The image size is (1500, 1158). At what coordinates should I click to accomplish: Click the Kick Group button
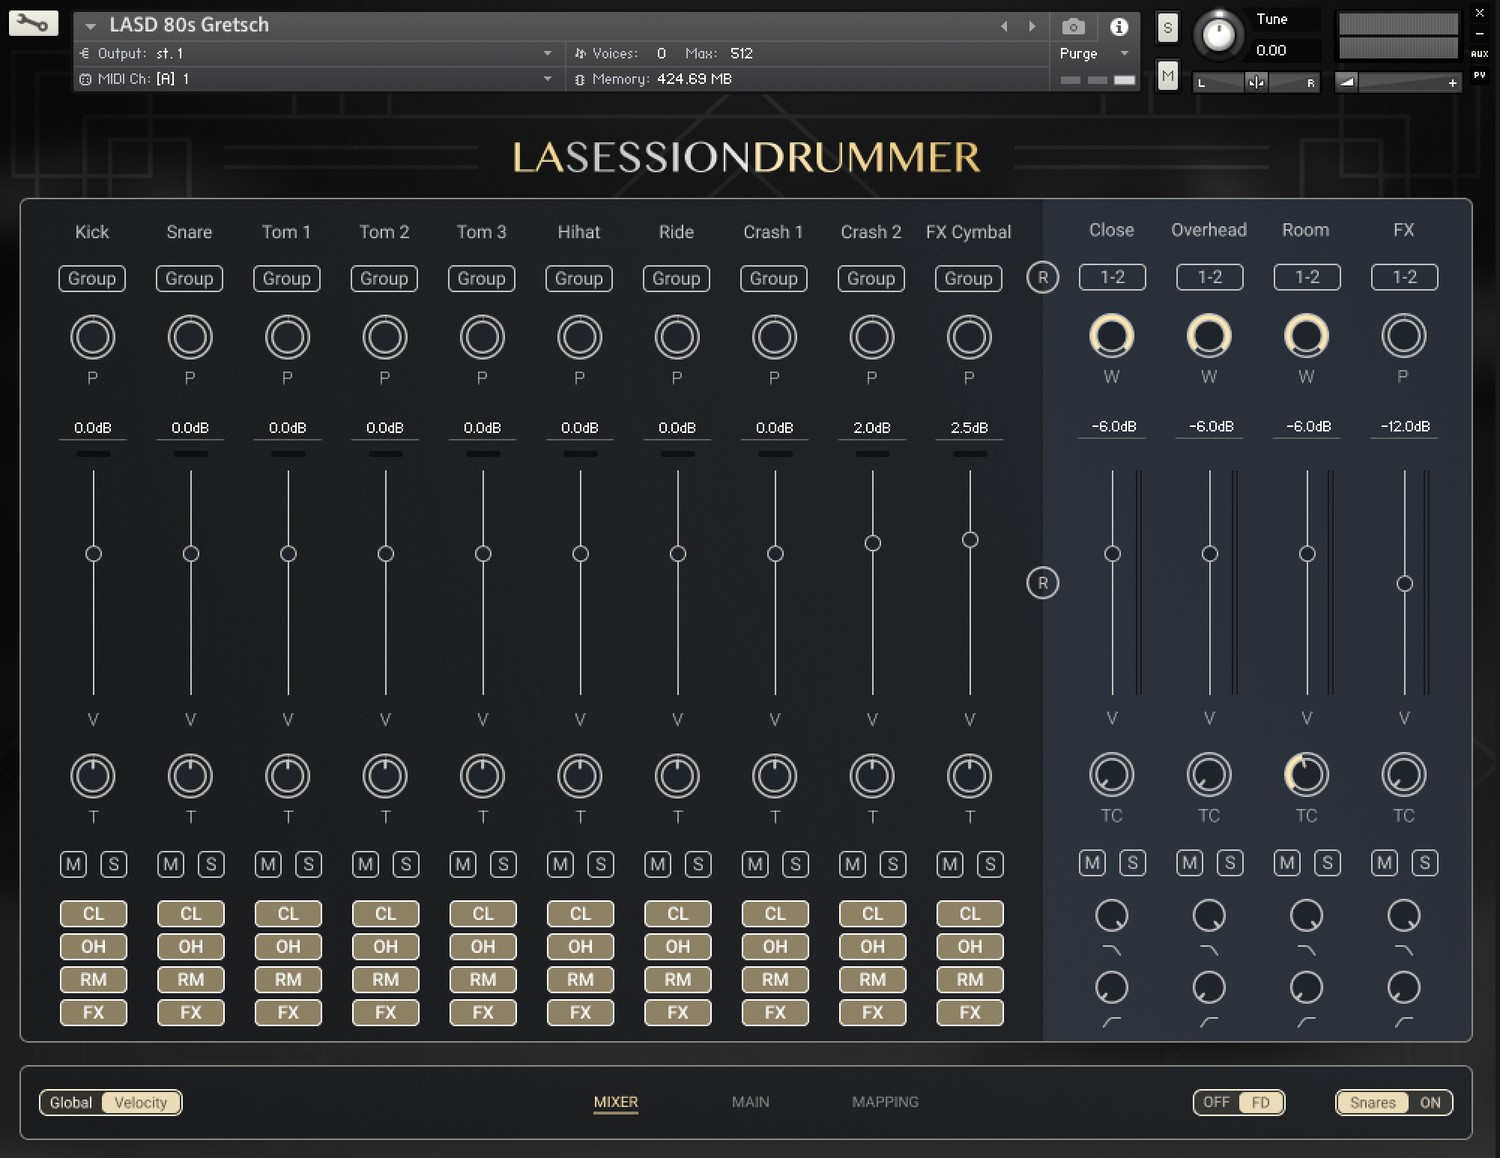coord(92,279)
